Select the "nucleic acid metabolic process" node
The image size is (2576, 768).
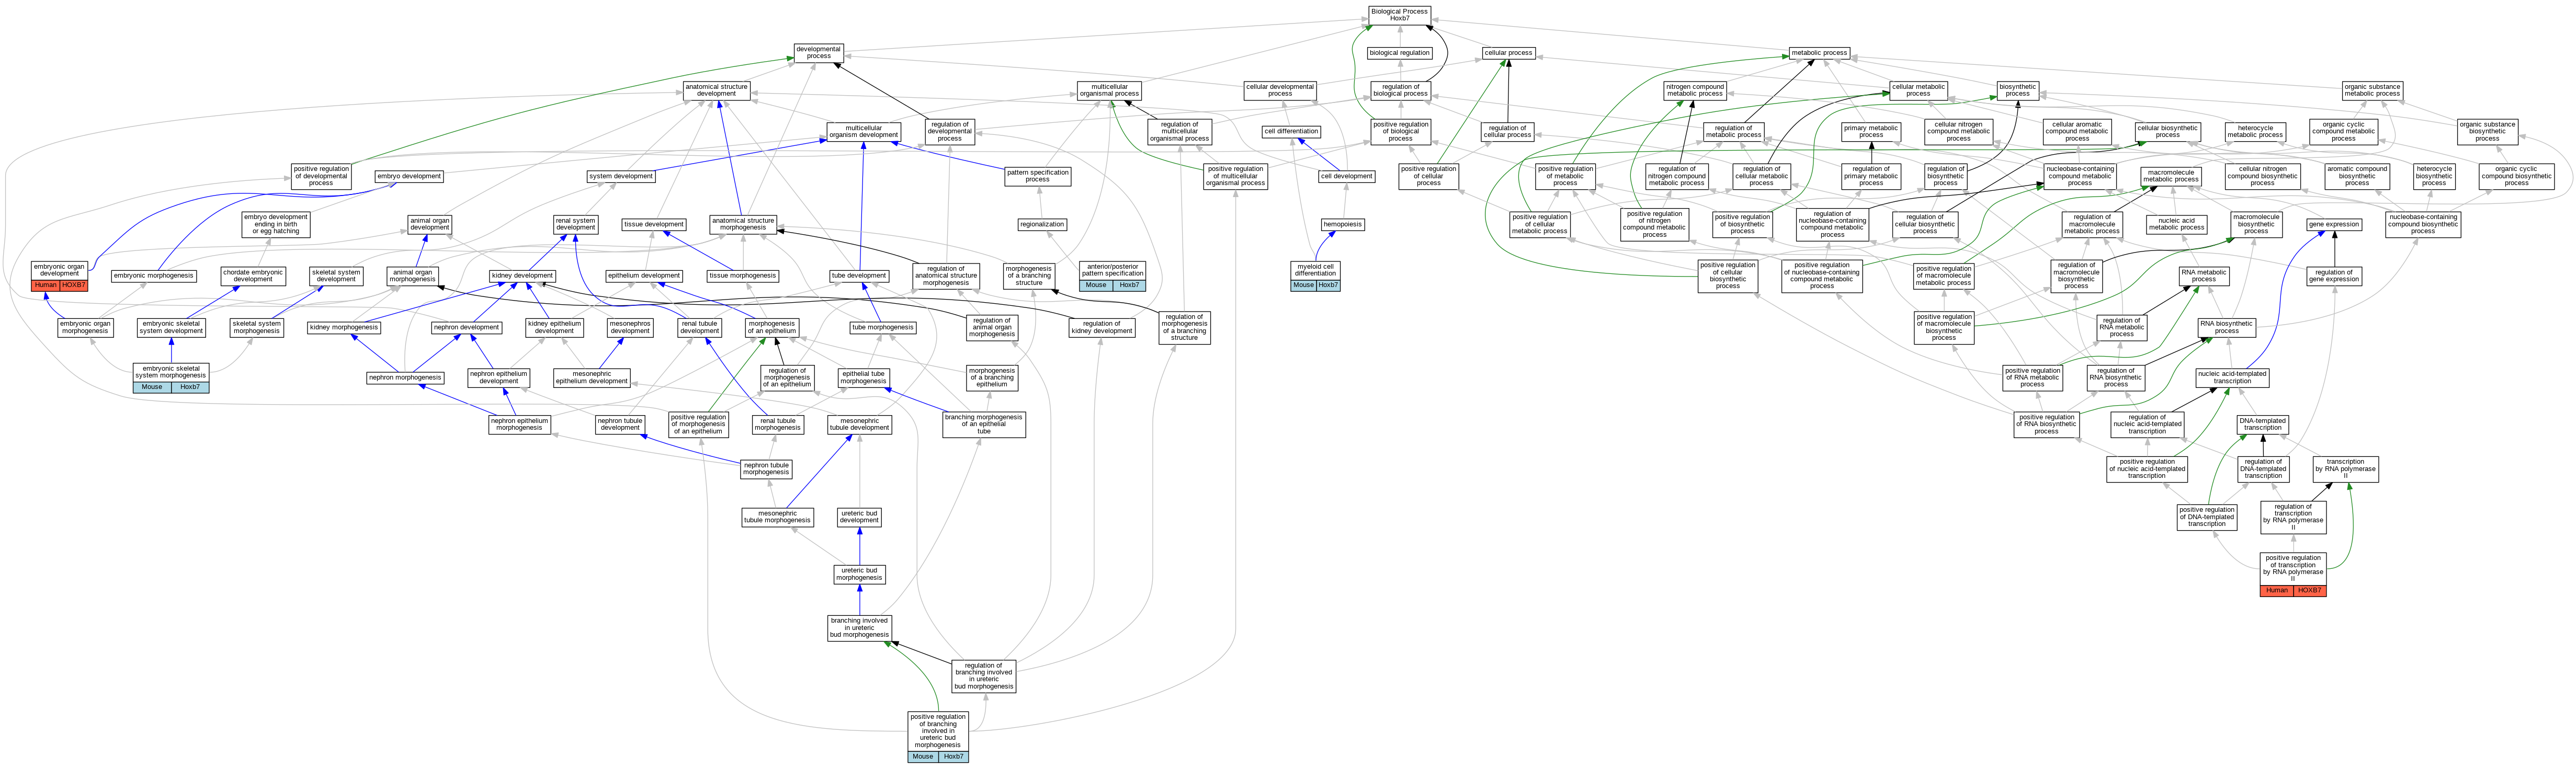2176,224
